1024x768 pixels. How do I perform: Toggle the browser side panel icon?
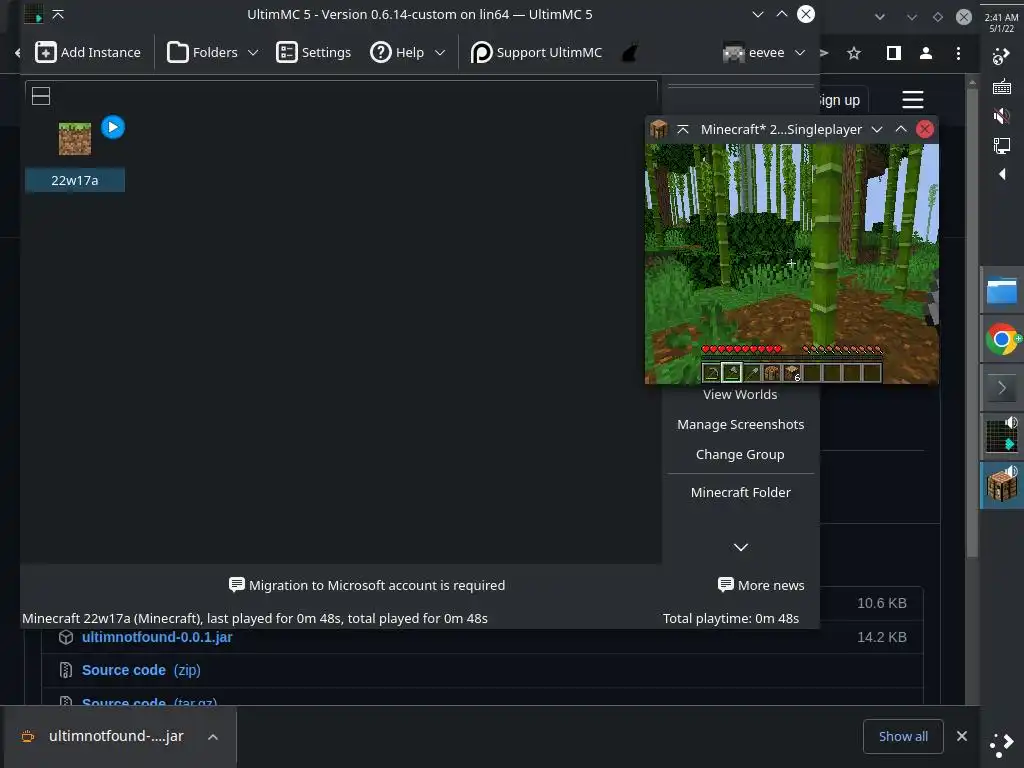pyautogui.click(x=893, y=53)
